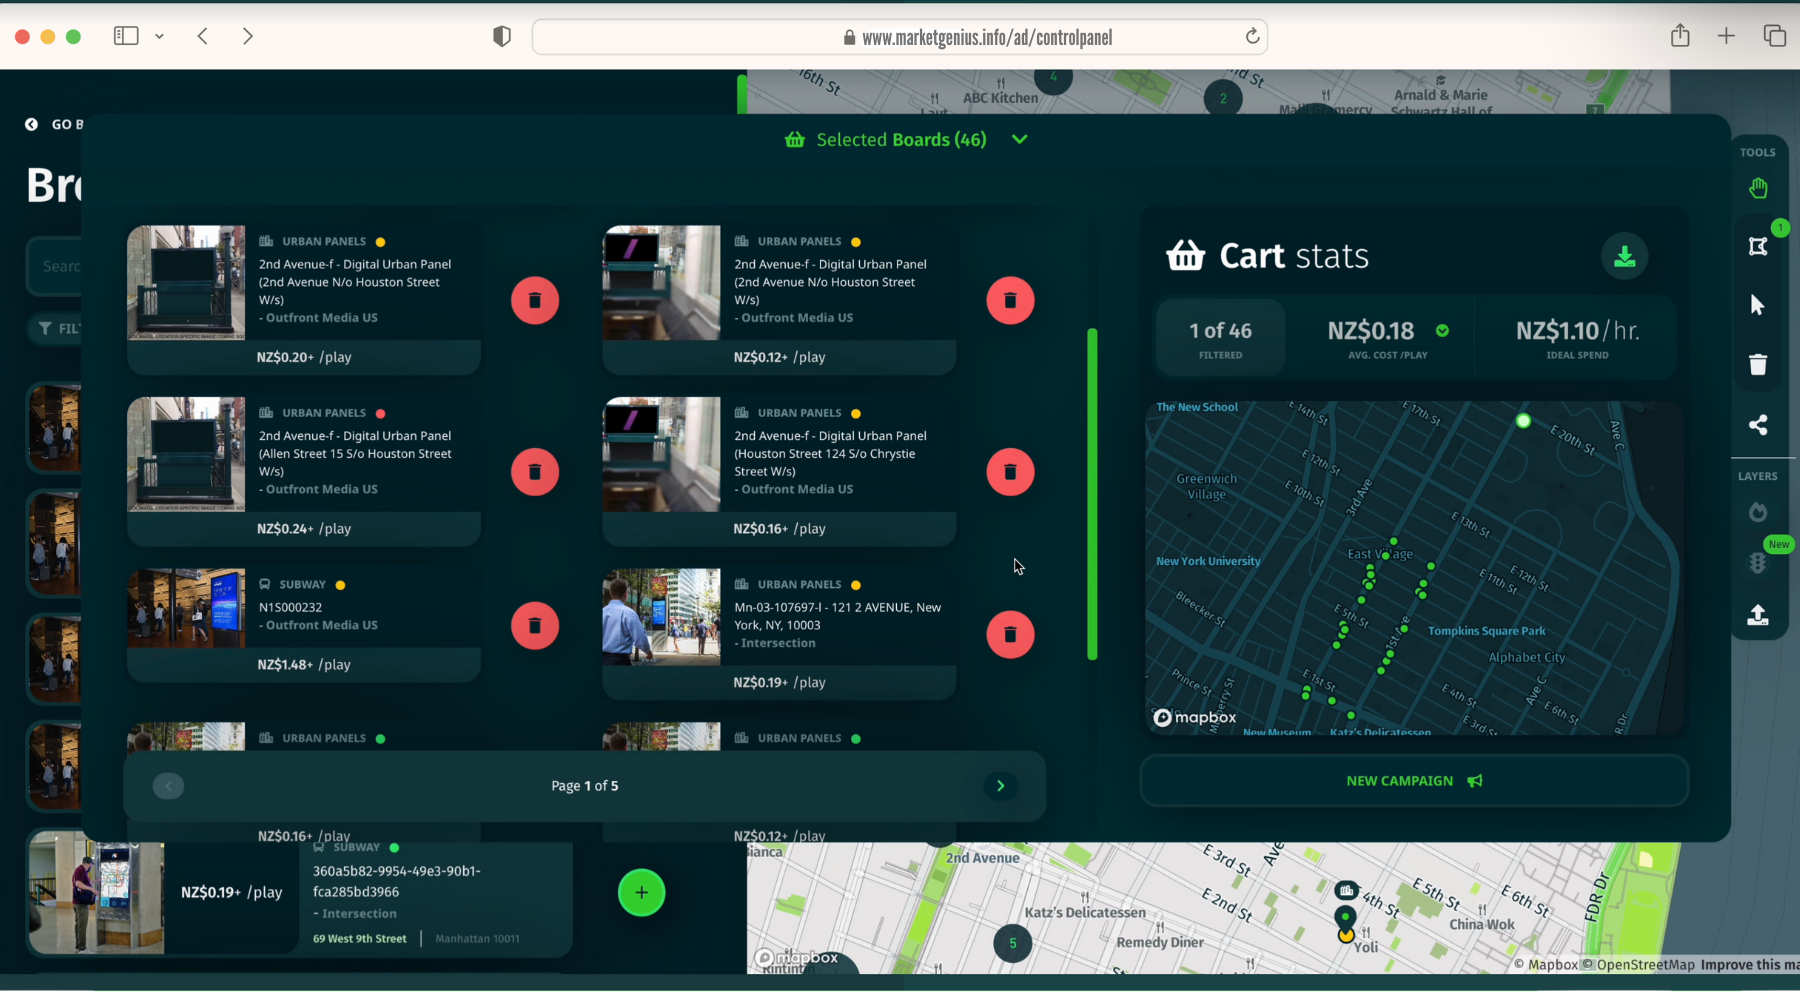Viewport: 1800px width, 1000px height.
Task: Select the 1 of 46 Filtered tab
Action: pyautogui.click(x=1220, y=339)
